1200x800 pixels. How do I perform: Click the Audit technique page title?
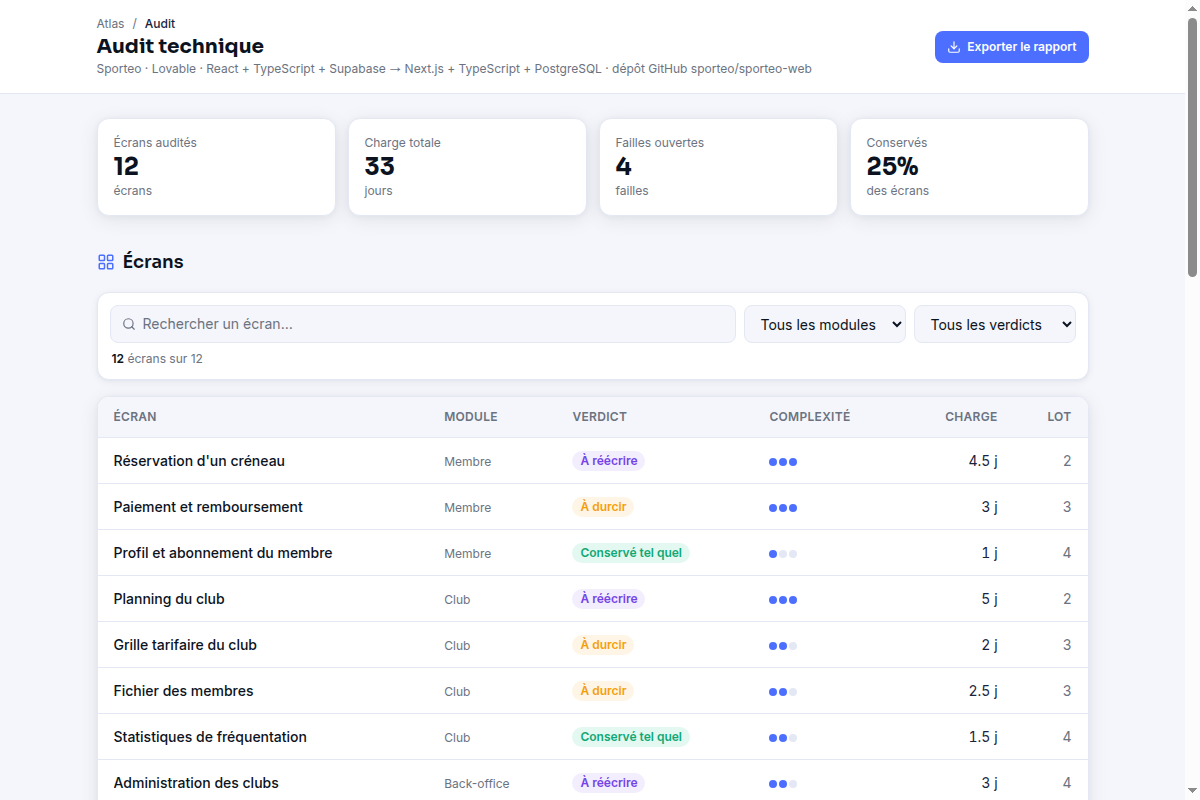click(x=180, y=46)
